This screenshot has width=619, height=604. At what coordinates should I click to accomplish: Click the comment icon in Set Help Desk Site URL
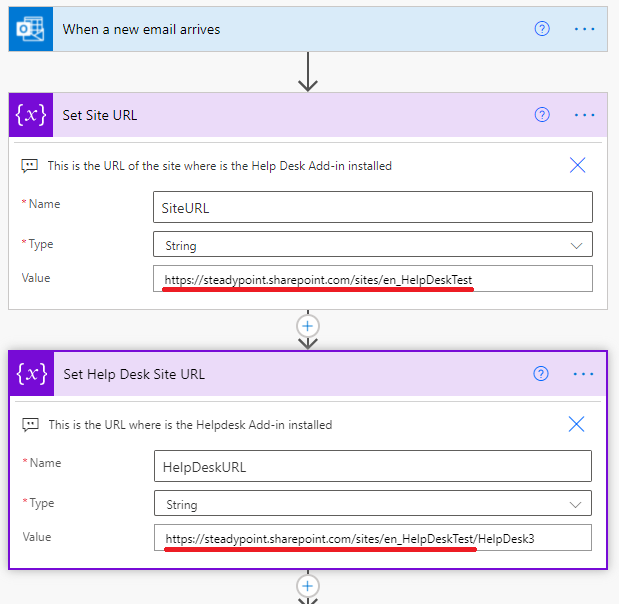click(30, 425)
